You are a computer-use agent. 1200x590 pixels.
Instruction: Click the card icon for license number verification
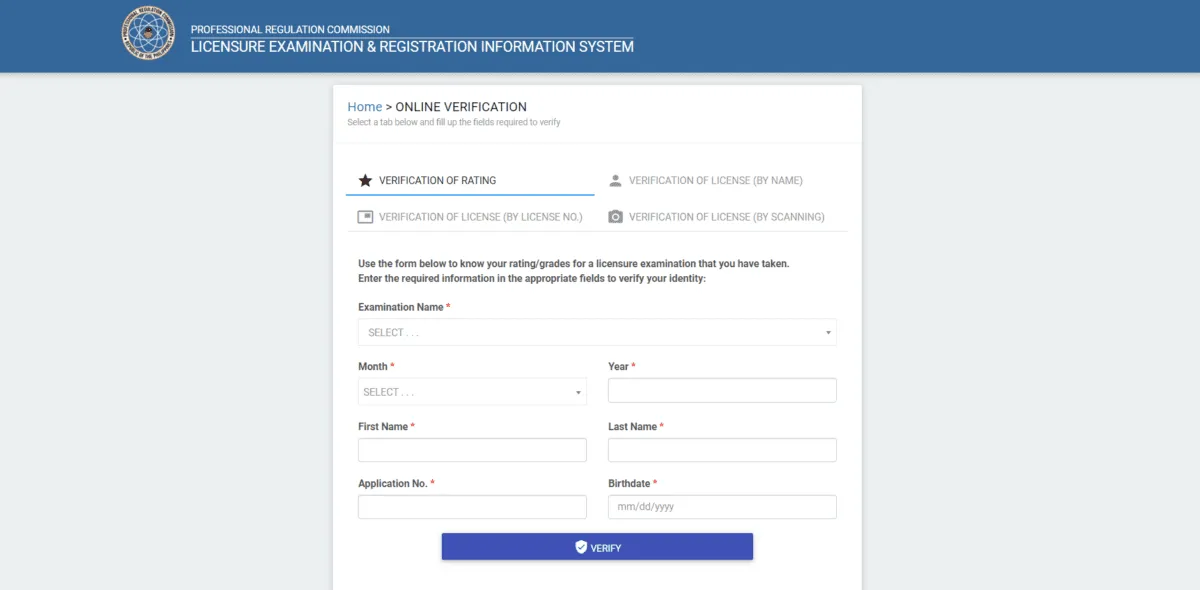[365, 217]
